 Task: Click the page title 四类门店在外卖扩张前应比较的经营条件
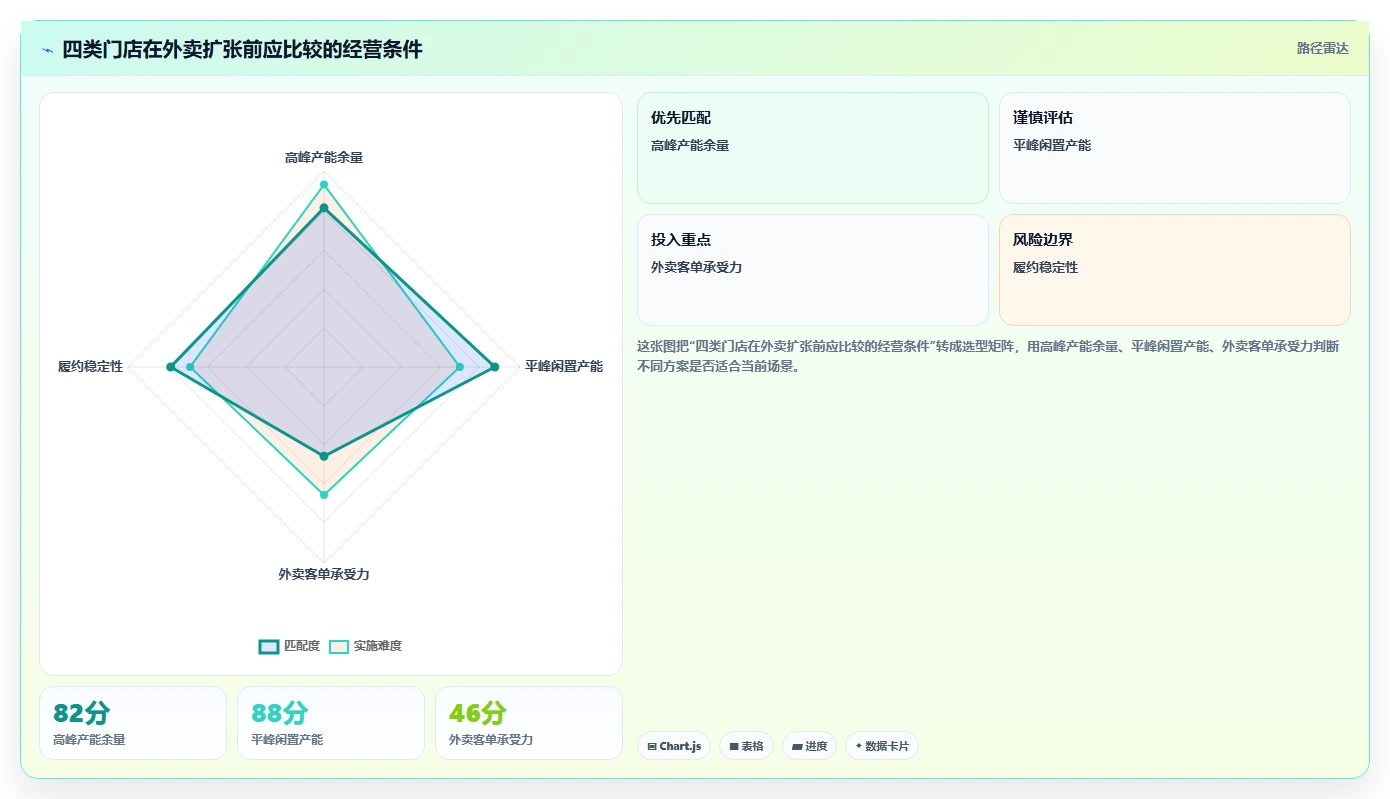tap(243, 50)
